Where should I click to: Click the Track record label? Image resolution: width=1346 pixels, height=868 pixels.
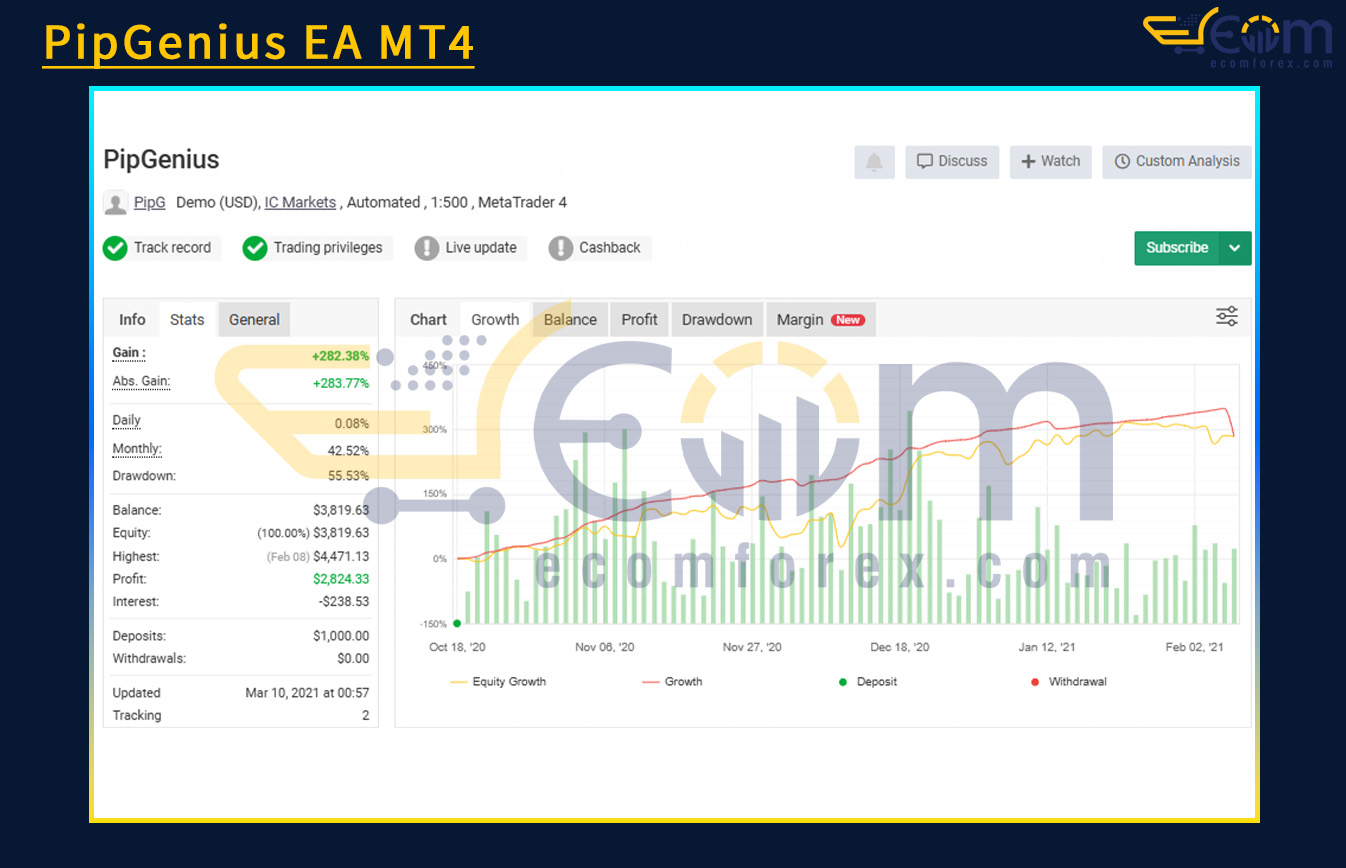[172, 248]
